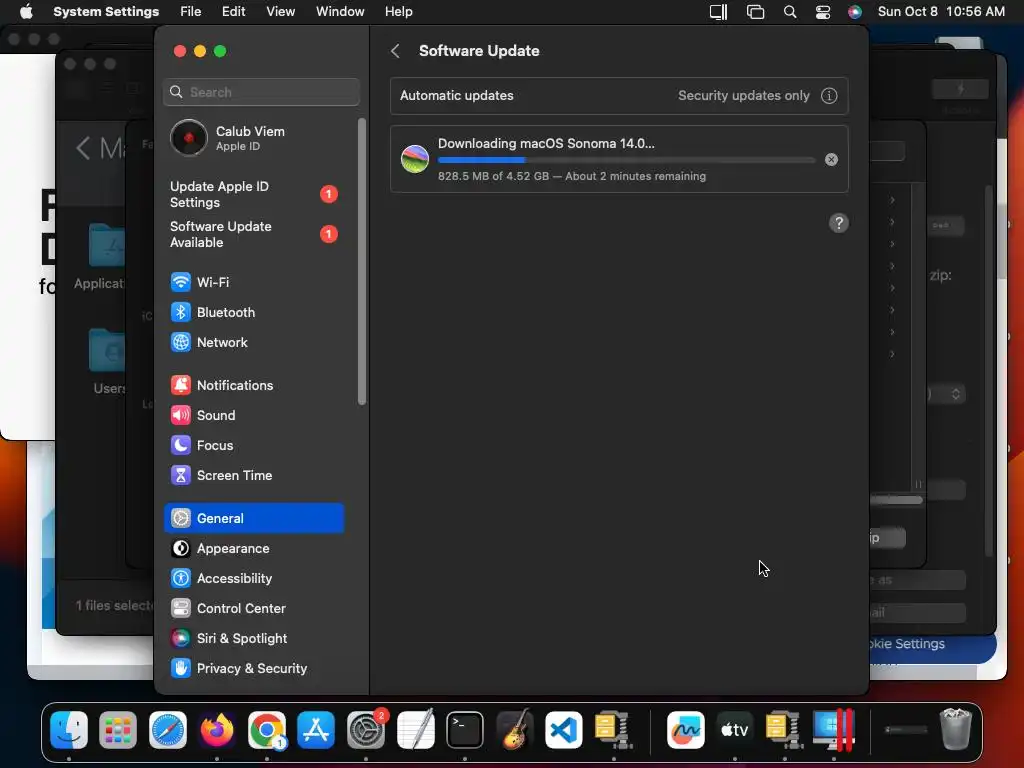The height and width of the screenshot is (768, 1024).
Task: Select Sound settings item
Action: pos(253,415)
